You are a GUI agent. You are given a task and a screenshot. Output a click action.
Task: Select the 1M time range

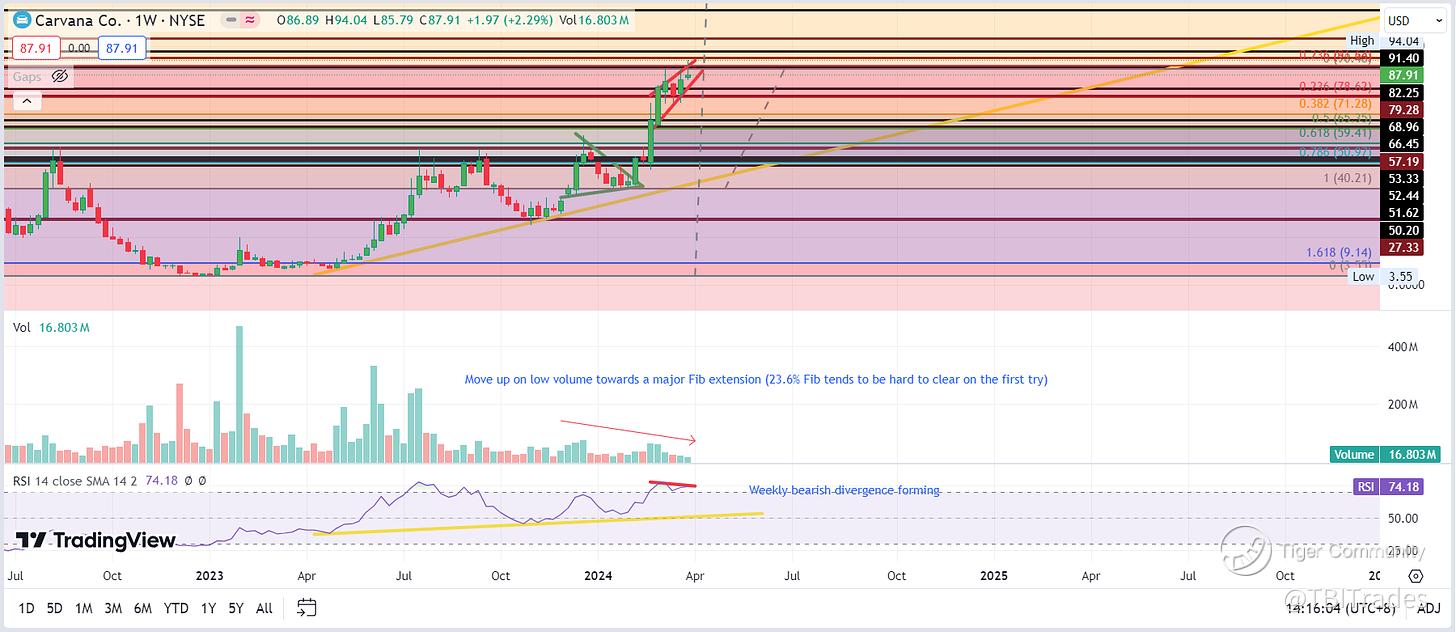pyautogui.click(x=84, y=608)
